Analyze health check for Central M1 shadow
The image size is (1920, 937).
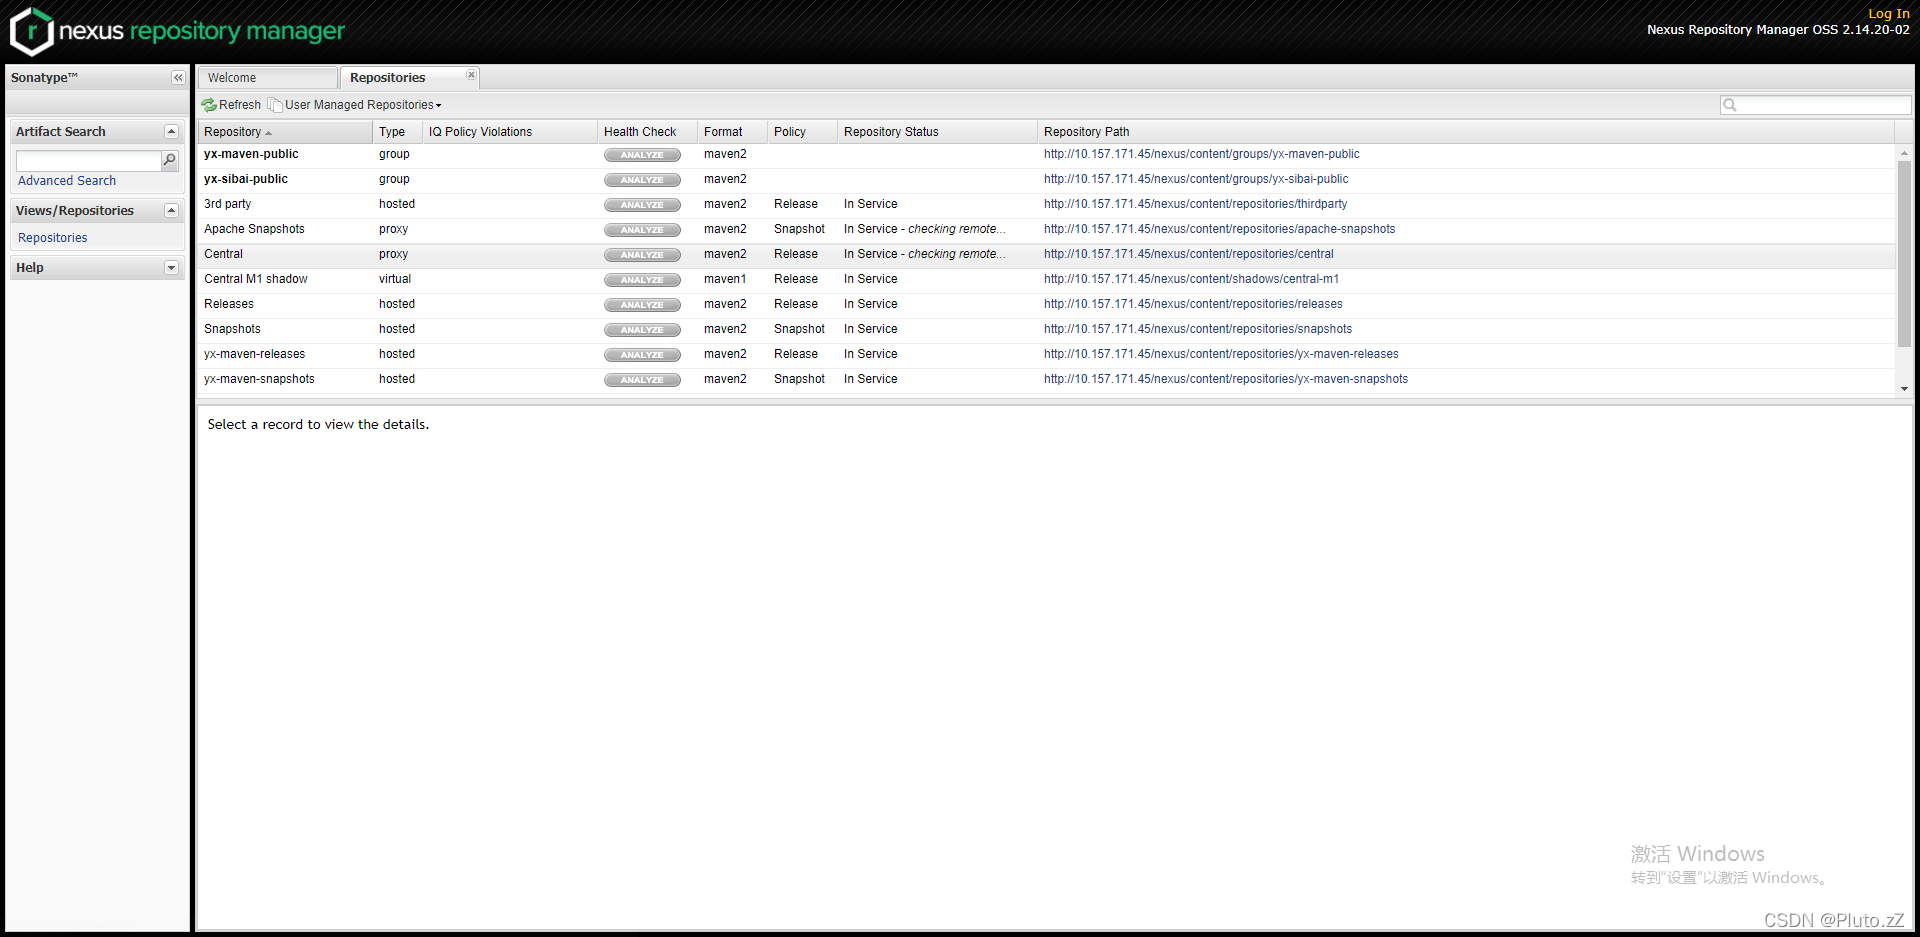tap(642, 280)
